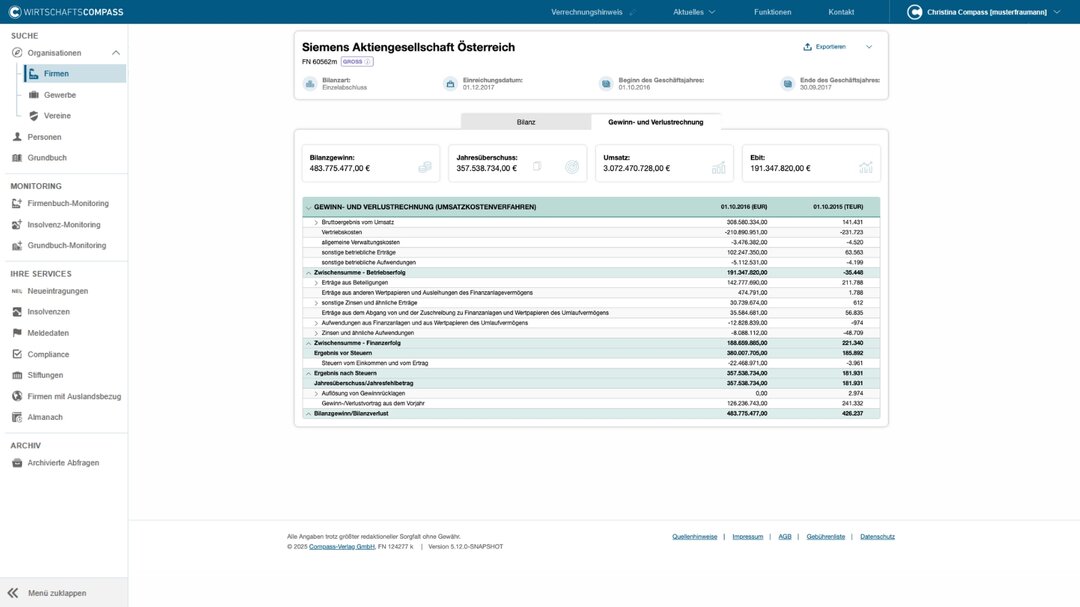Click the calendar icon beside Einreichungsdatum
The image size is (1080, 607).
coord(450,83)
